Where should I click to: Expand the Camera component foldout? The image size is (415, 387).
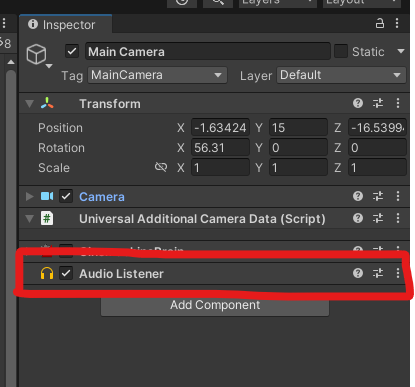pyautogui.click(x=30, y=196)
